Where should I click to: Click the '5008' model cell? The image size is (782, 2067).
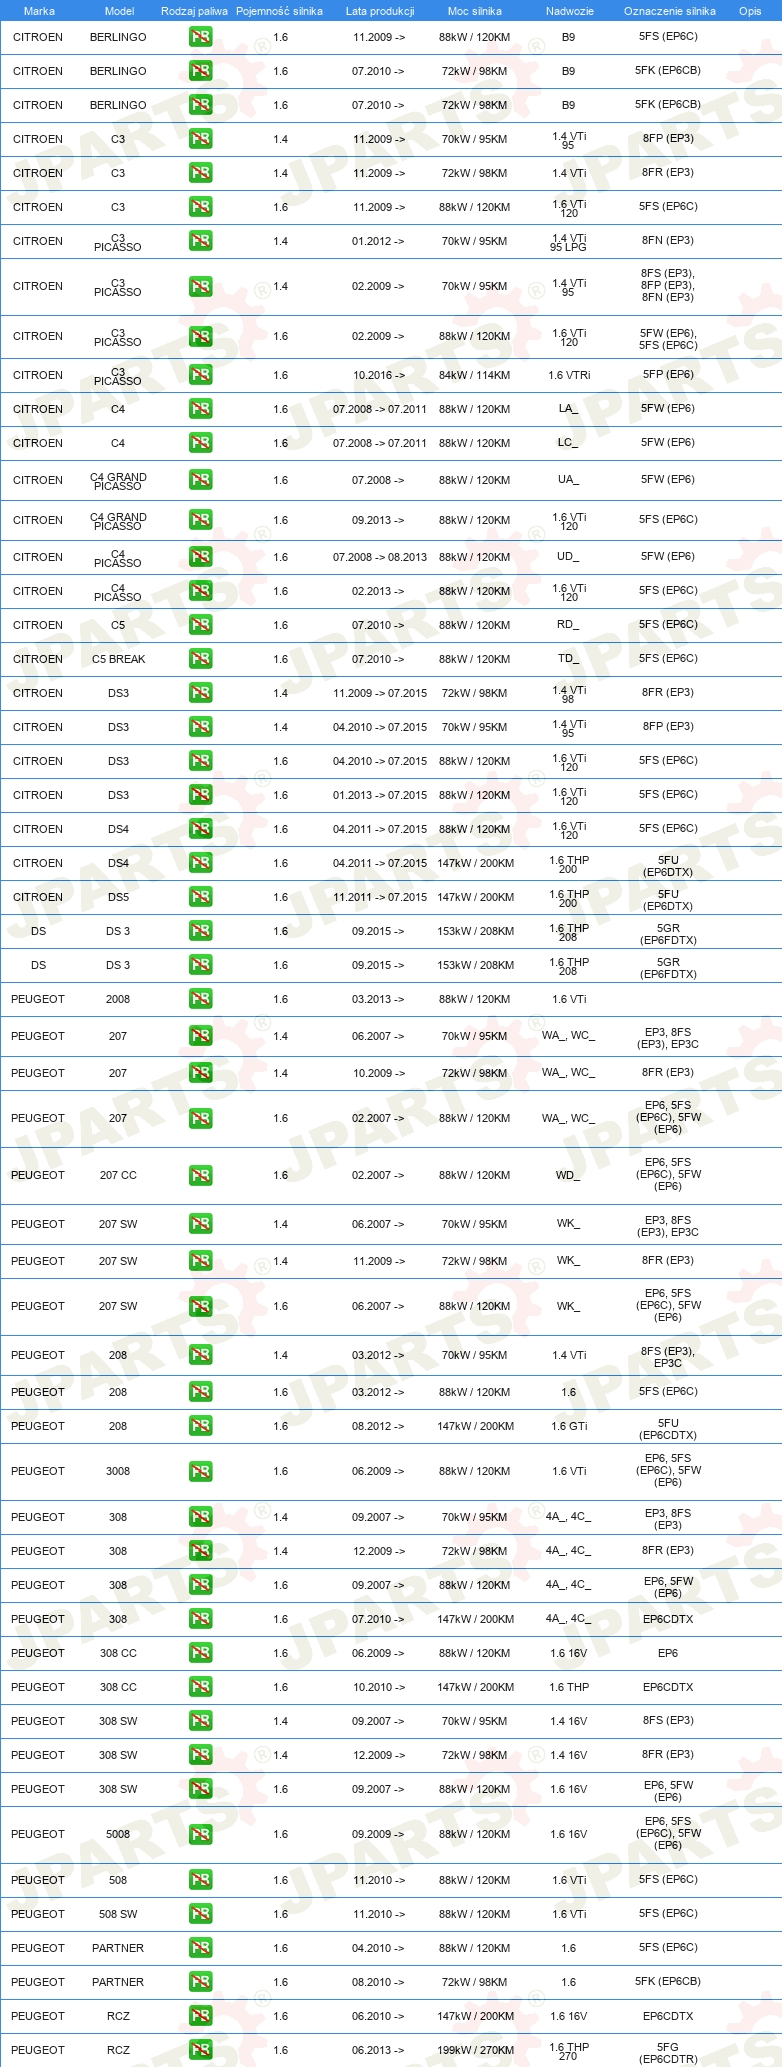point(118,1834)
